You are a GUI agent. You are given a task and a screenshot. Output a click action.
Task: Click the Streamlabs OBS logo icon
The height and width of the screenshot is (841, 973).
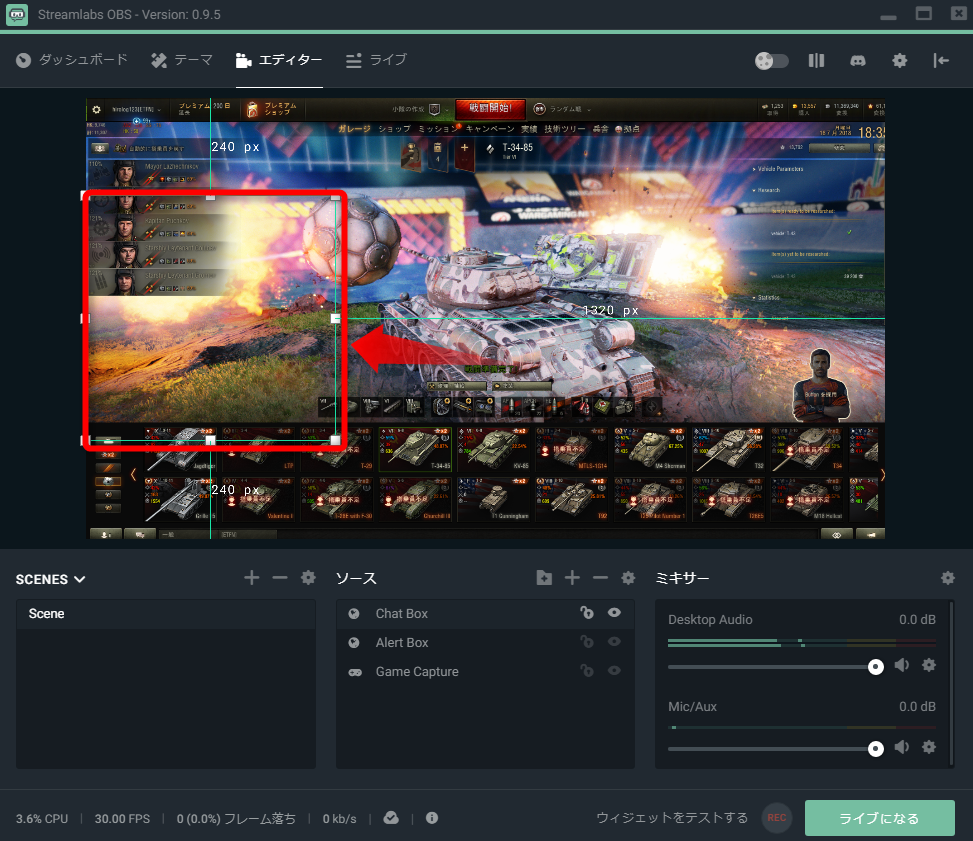click(17, 15)
